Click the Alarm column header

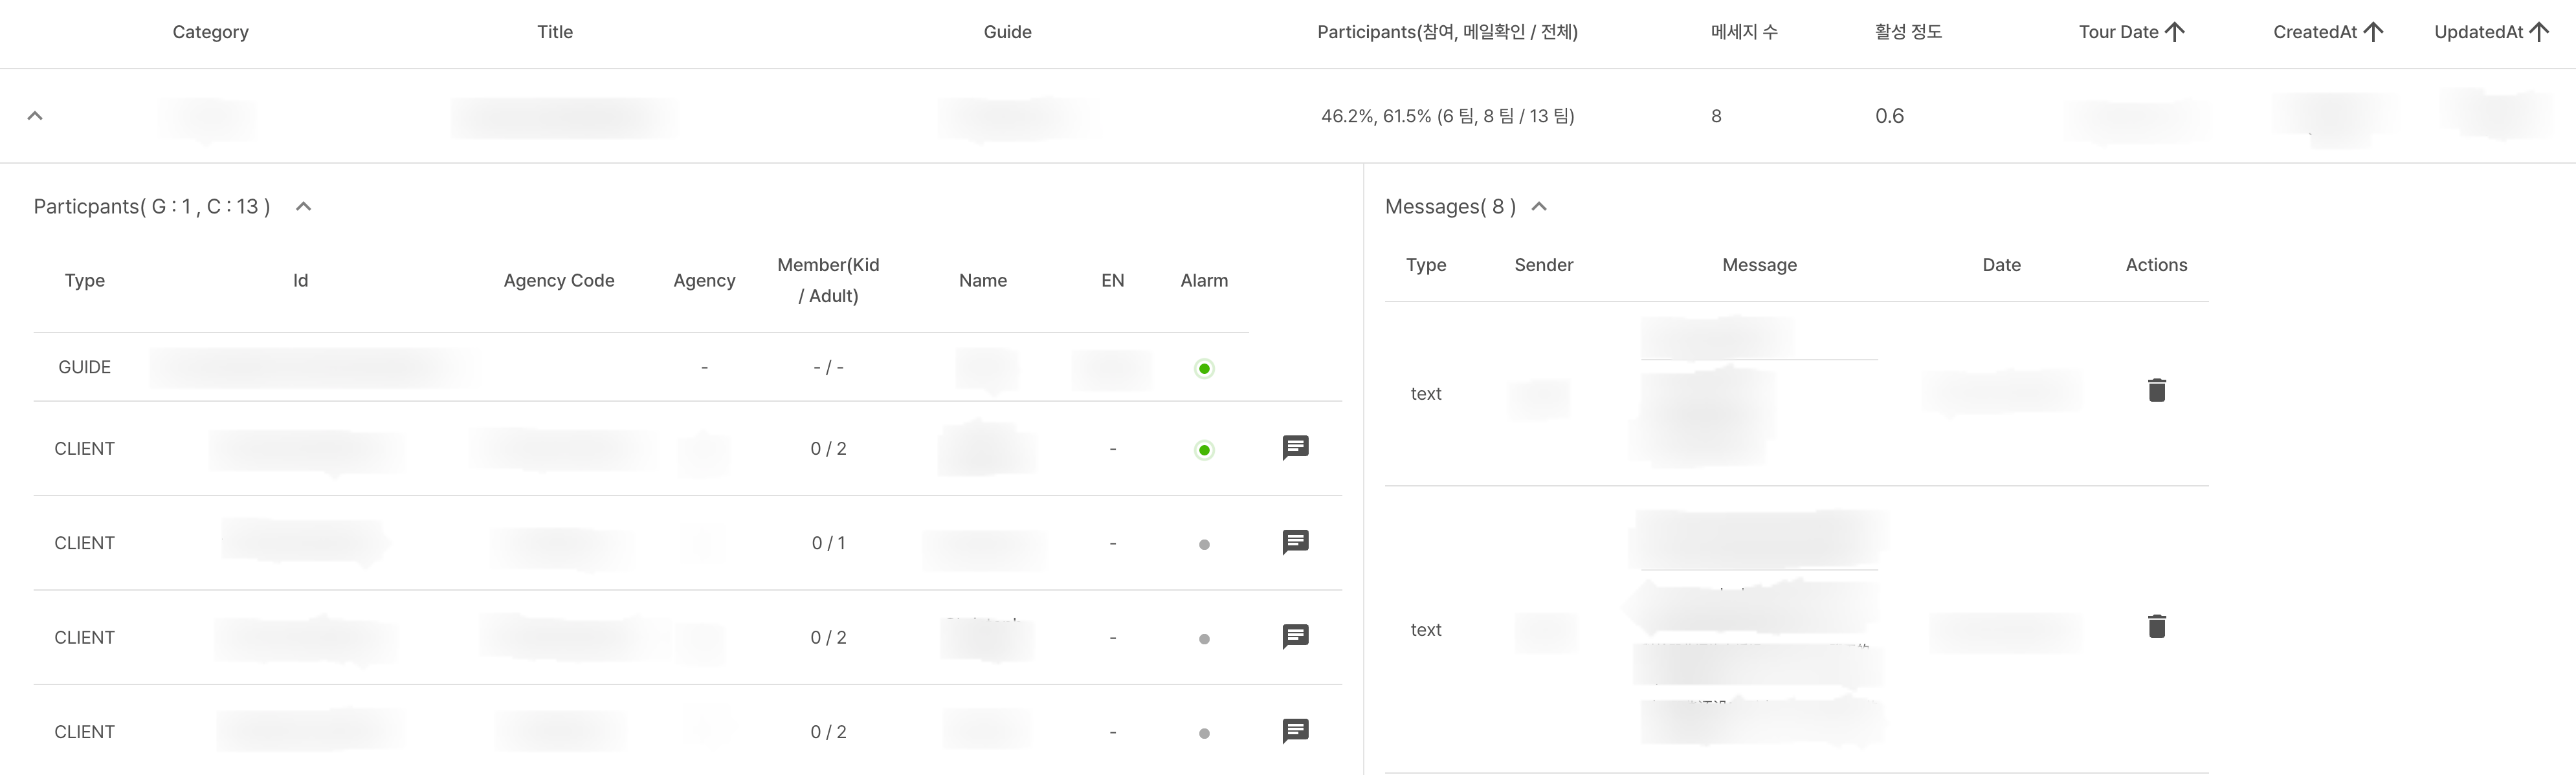pos(1204,281)
